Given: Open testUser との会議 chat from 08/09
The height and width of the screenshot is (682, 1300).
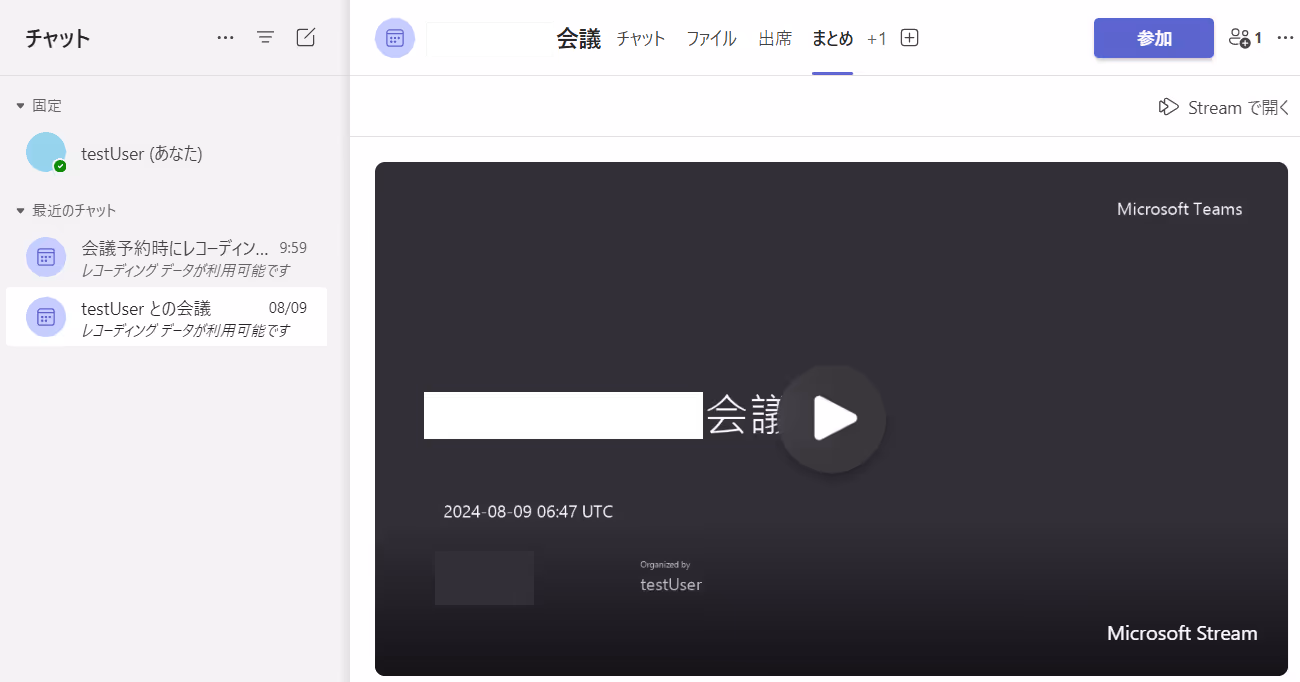Looking at the screenshot, I should coord(166,317).
